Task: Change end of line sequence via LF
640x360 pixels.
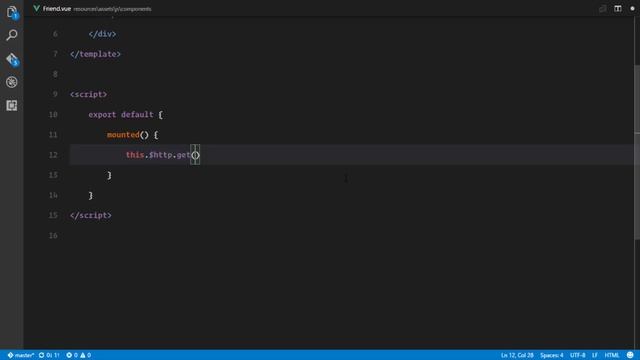Action: point(595,355)
